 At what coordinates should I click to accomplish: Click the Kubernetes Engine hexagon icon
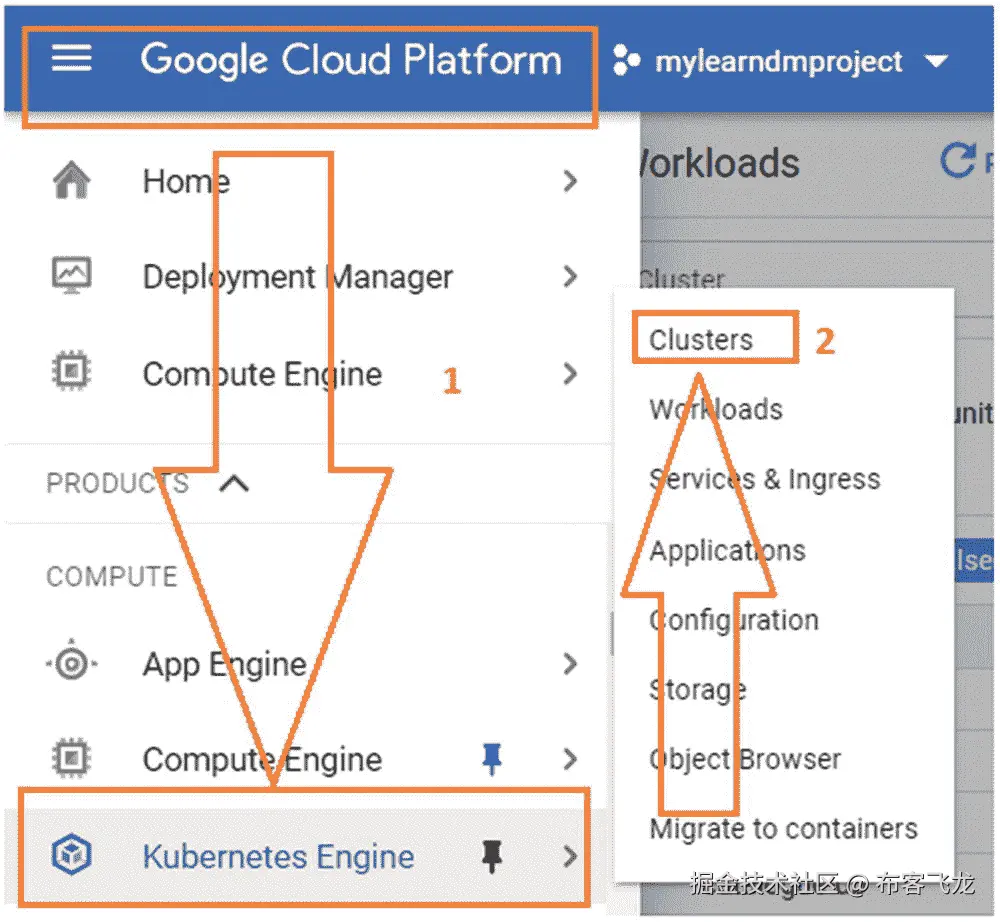point(71,856)
